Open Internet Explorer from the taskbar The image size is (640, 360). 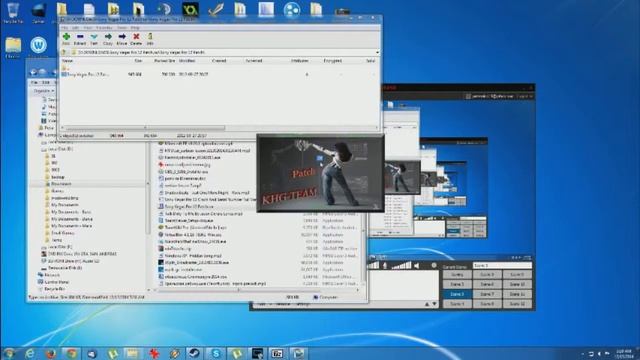30,353
